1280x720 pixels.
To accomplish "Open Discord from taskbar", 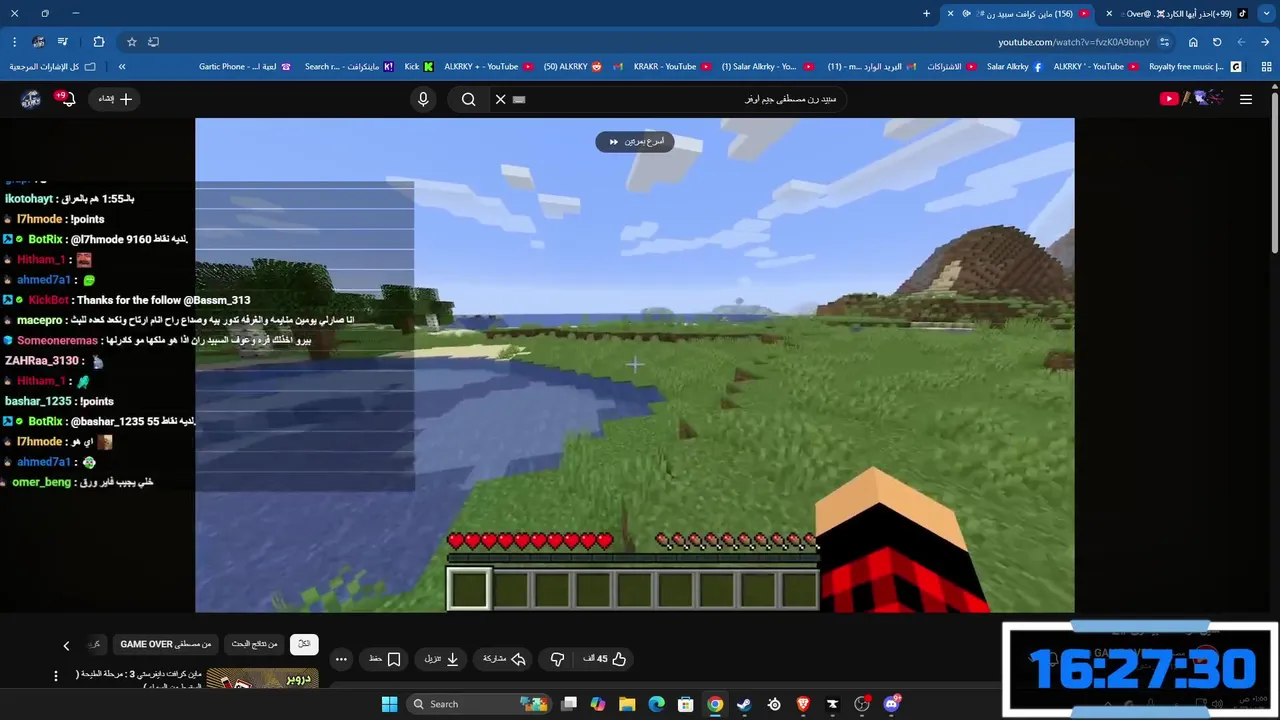I will click(891, 704).
